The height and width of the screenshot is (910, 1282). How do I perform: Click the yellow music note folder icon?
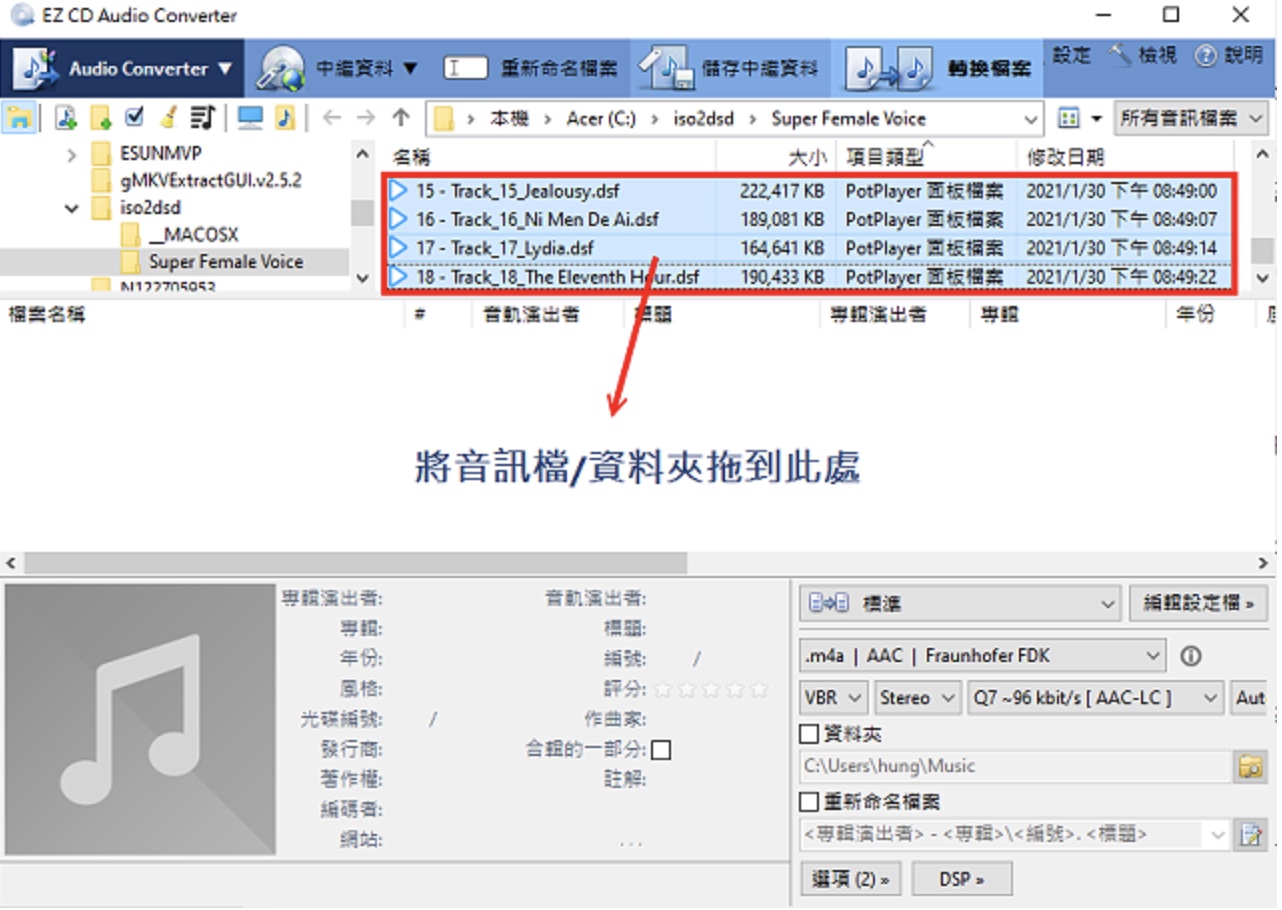285,118
